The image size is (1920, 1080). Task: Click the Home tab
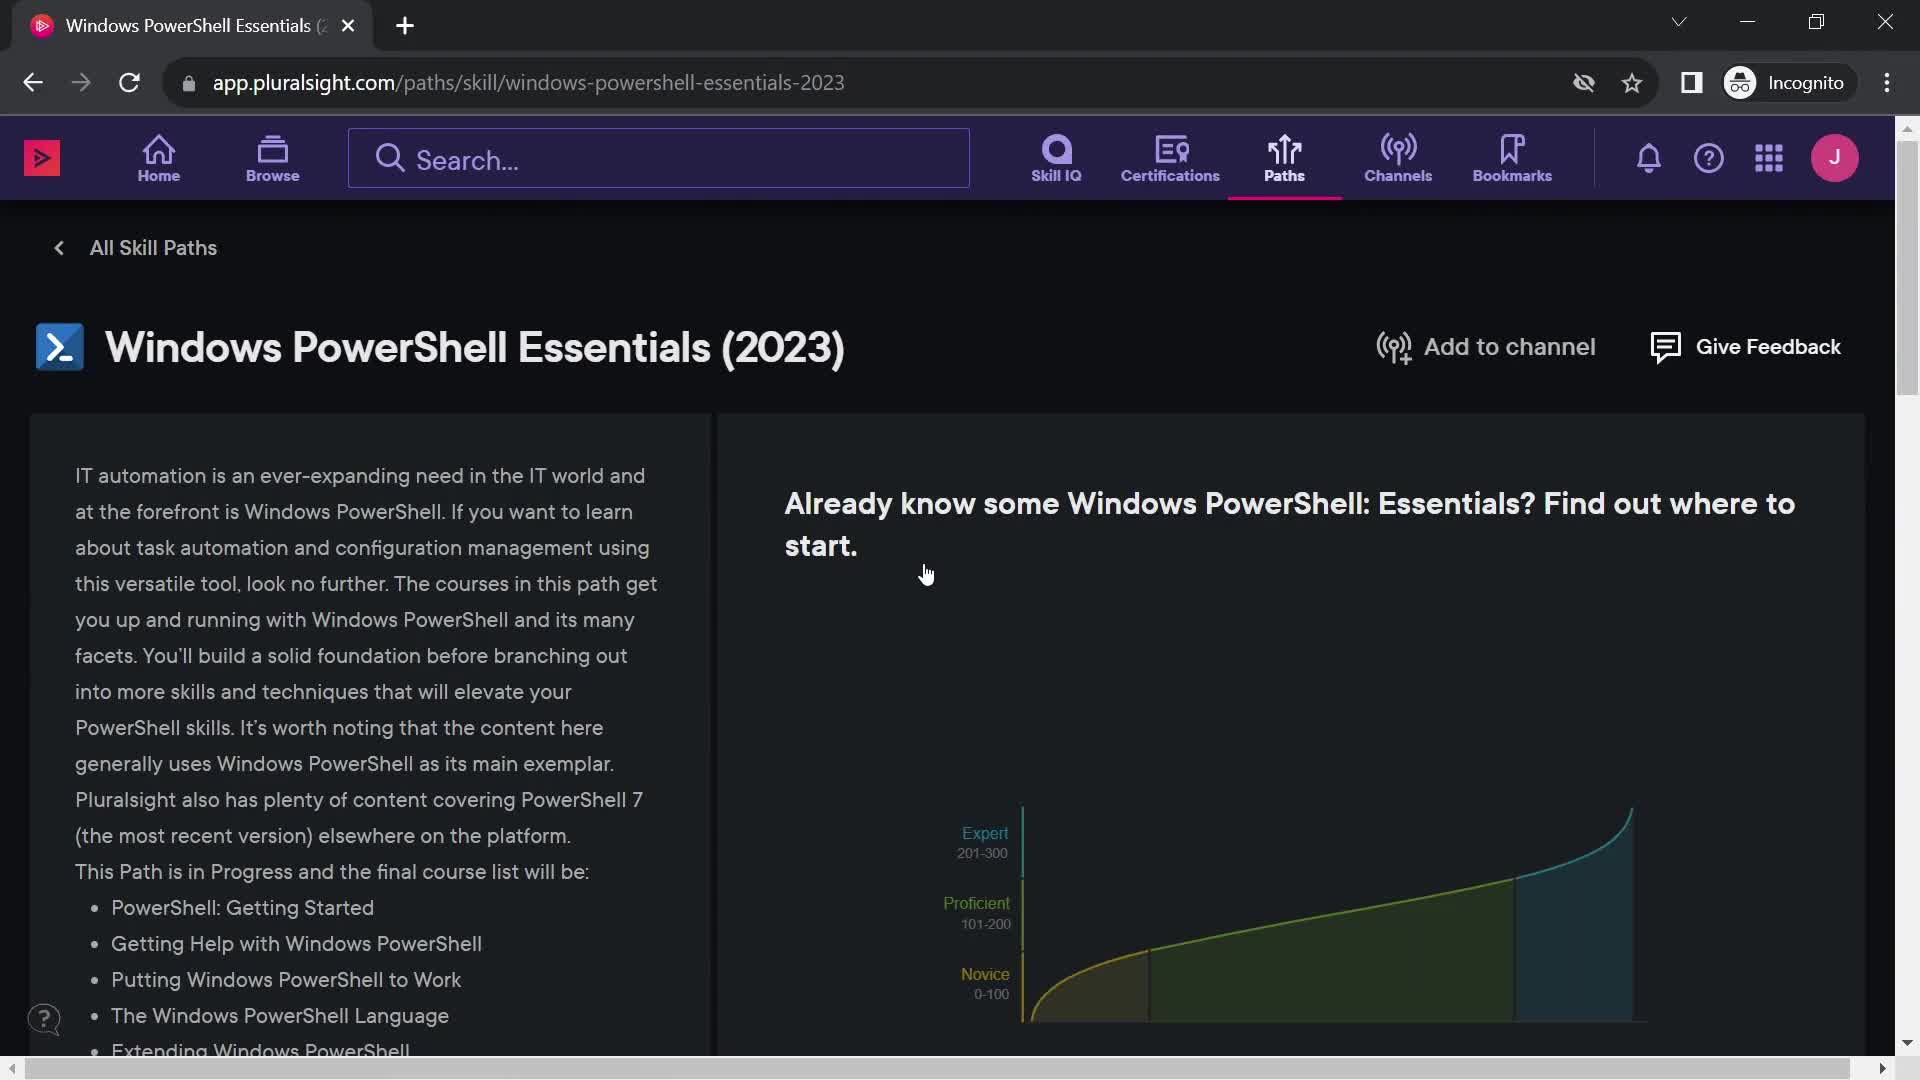pyautogui.click(x=160, y=157)
